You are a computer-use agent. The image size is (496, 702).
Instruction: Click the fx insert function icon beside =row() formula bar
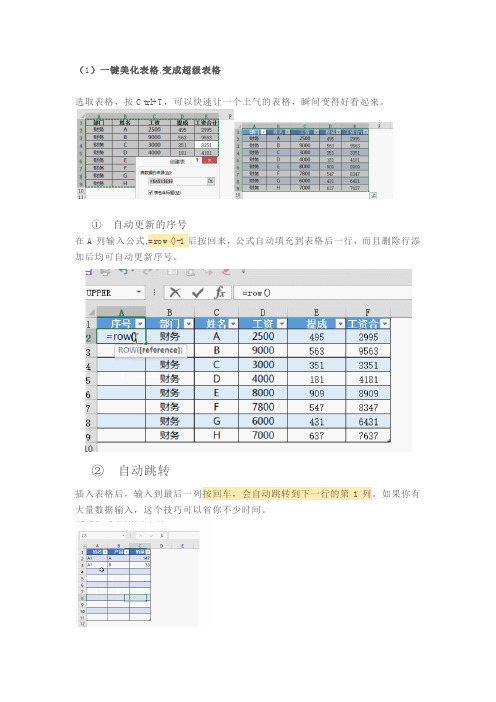click(219, 292)
